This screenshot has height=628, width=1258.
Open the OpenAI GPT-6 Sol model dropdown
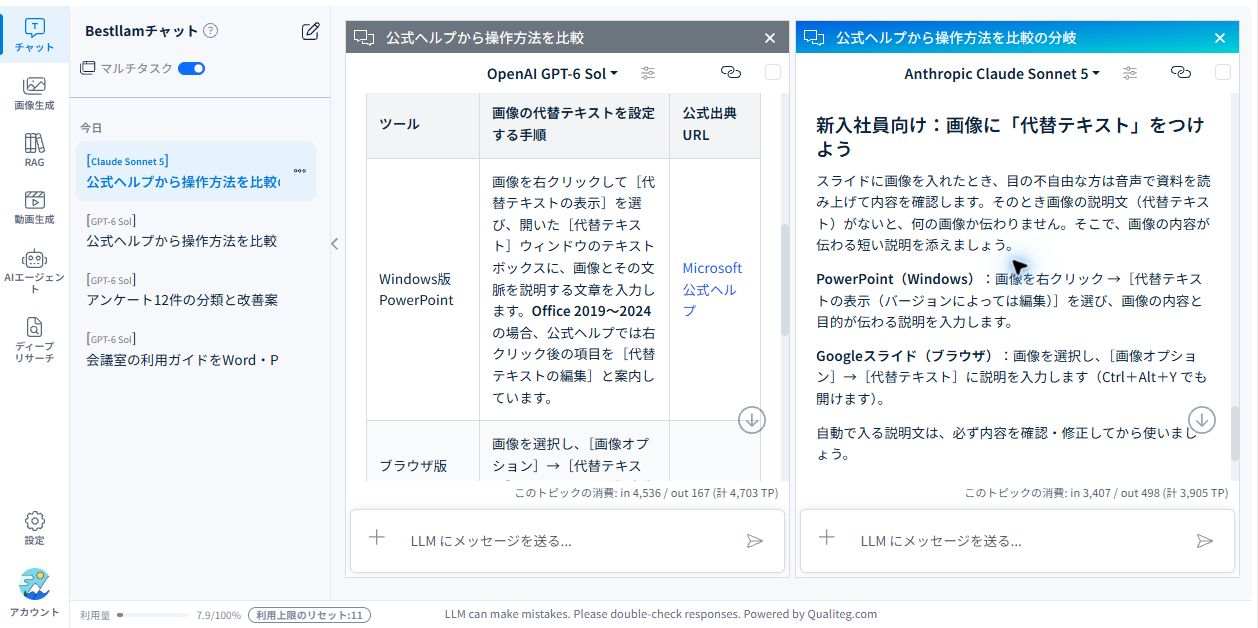pyautogui.click(x=552, y=74)
